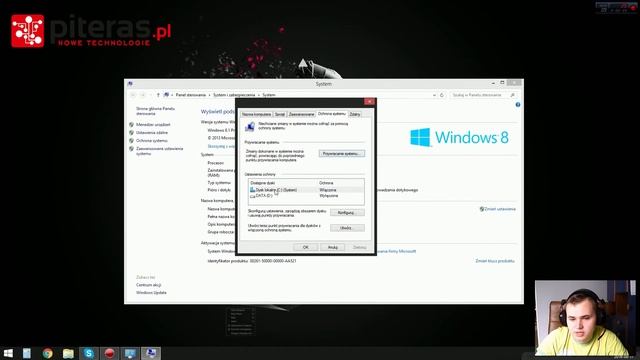Click System i zabezpieczenia breadcrumb
The width and height of the screenshot is (640, 360).
[x=234, y=95]
